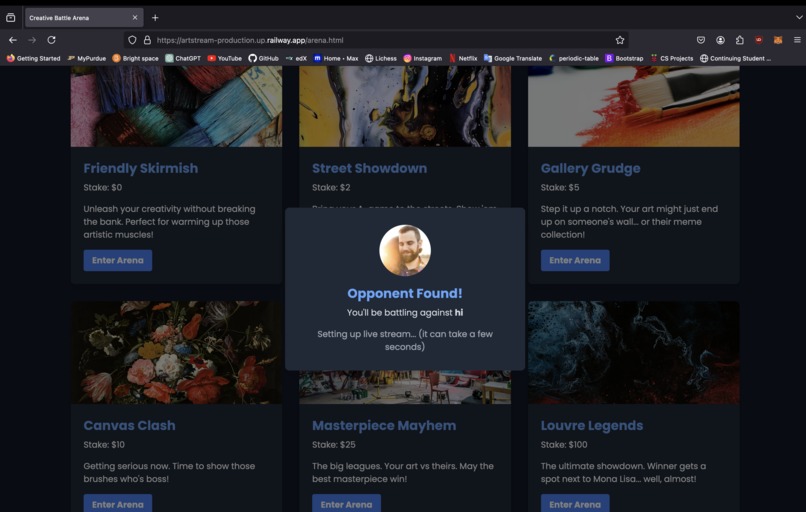Click the Gallery Grudge brush image
Image resolution: width=806 pixels, height=512 pixels.
pos(634,106)
